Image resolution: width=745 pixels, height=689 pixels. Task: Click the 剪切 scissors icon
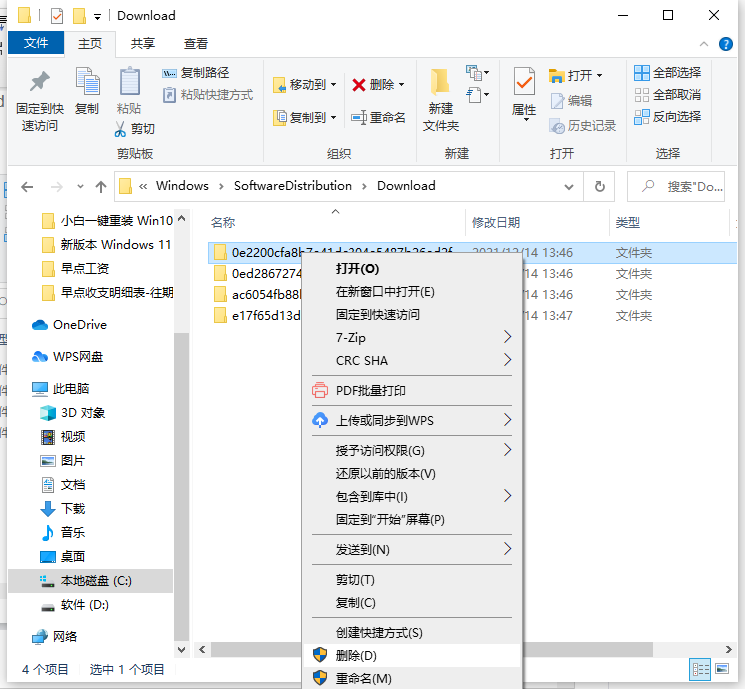pyautogui.click(x=121, y=129)
